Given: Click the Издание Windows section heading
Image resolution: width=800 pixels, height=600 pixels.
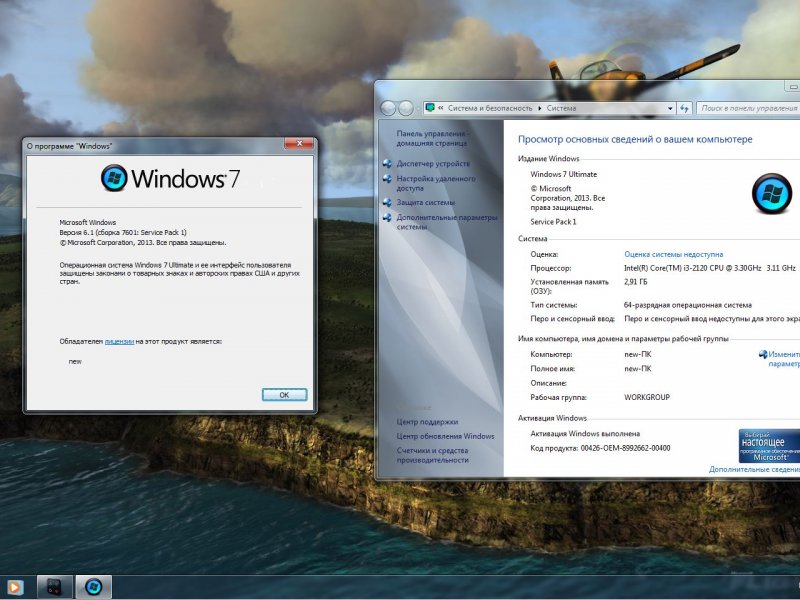Looking at the screenshot, I should pyautogui.click(x=548, y=159).
